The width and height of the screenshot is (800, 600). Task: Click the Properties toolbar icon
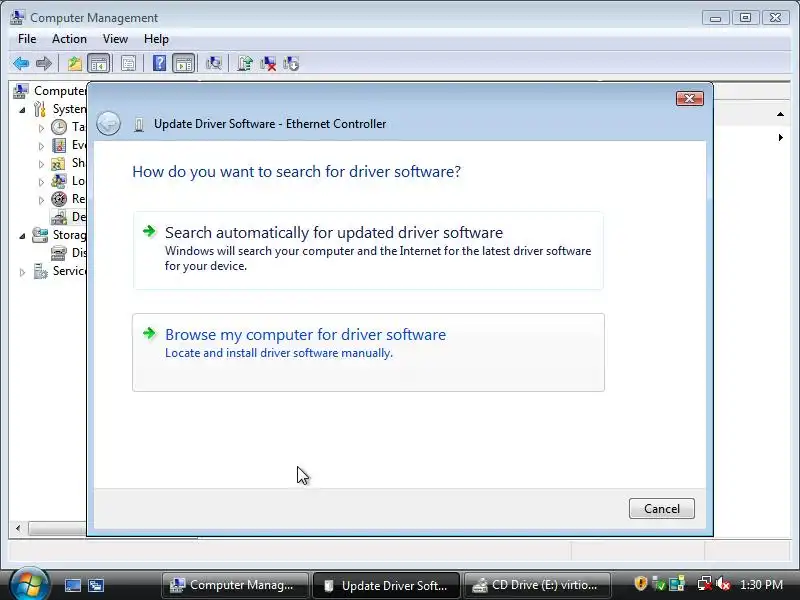point(129,64)
